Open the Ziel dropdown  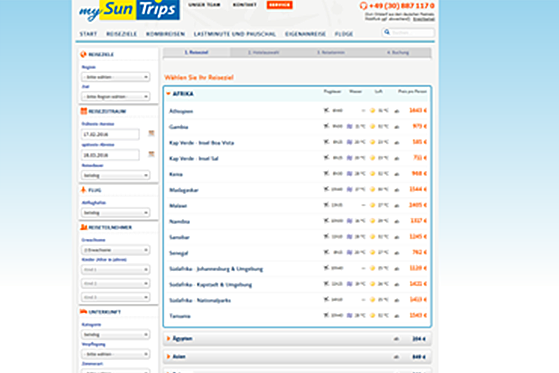click(116, 96)
